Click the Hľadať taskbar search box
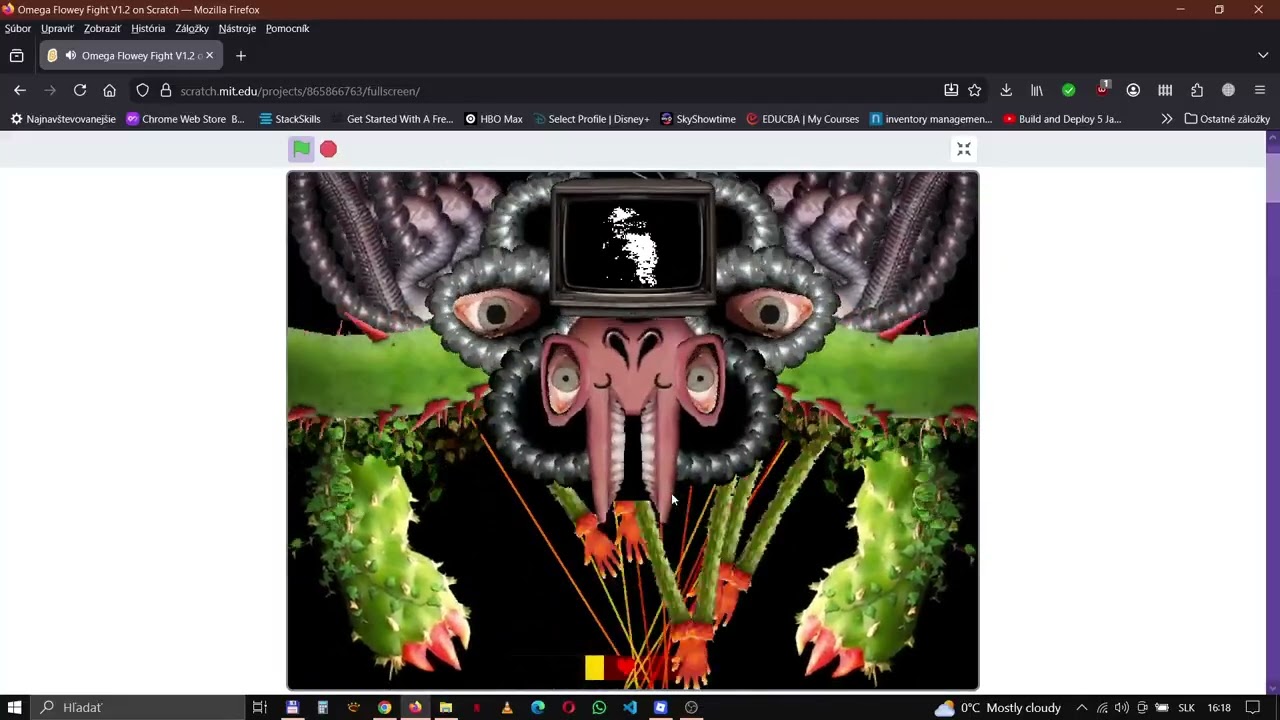The image size is (1280, 720). pyautogui.click(x=137, y=707)
